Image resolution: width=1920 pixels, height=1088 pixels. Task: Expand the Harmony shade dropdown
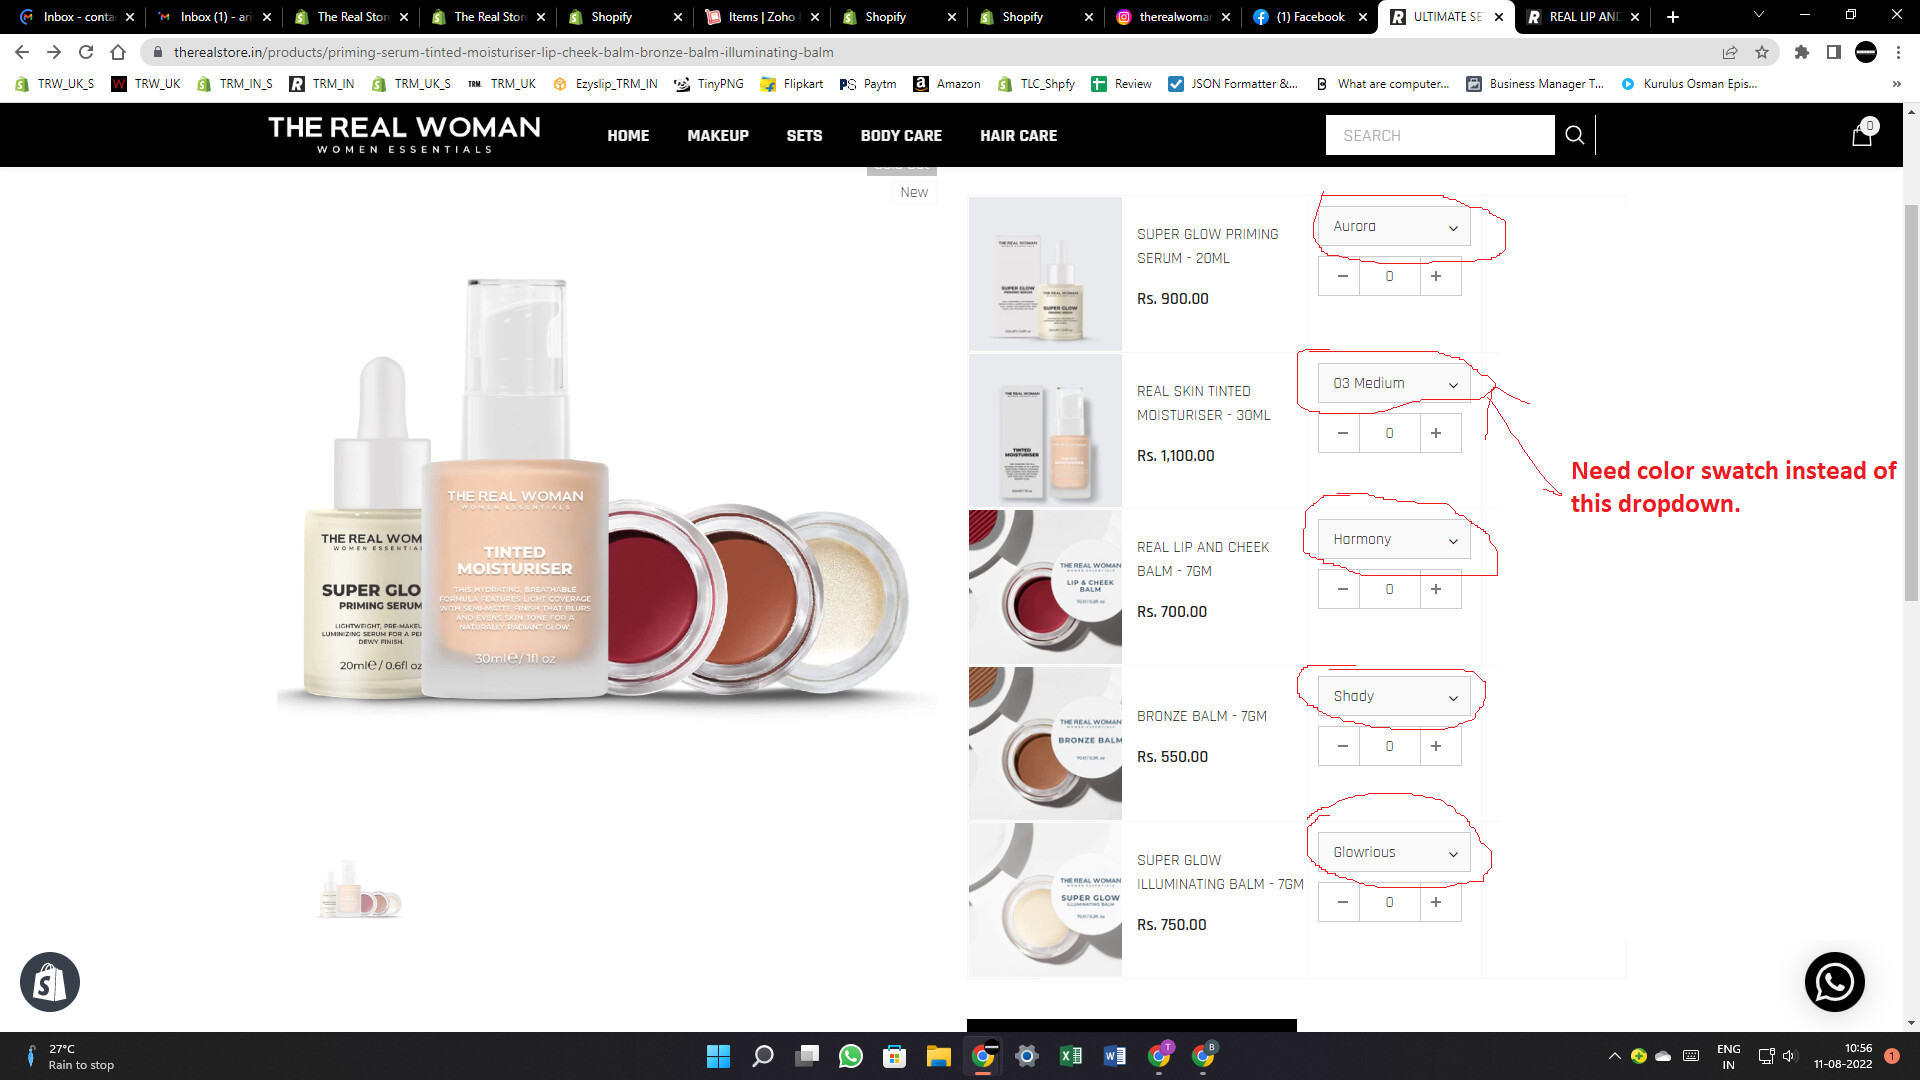tap(1394, 540)
